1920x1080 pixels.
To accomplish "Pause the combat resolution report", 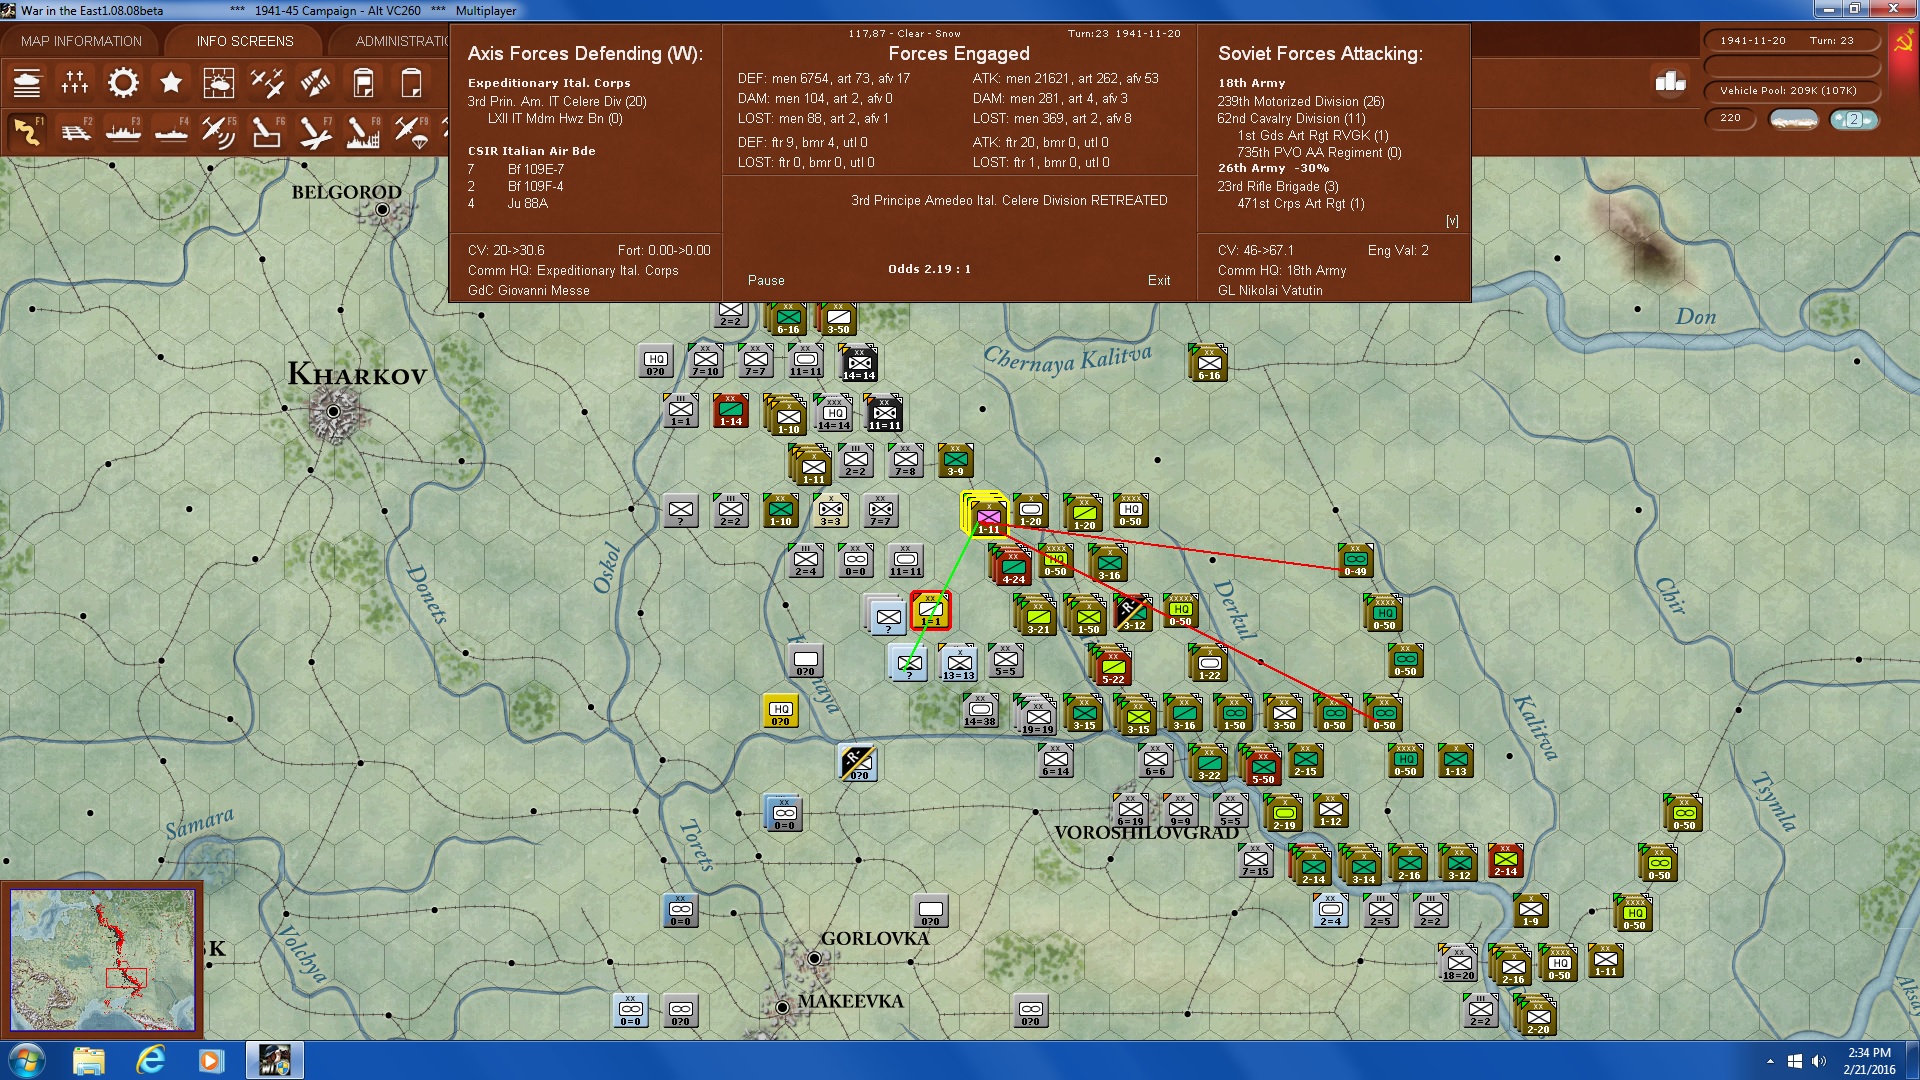I will [766, 281].
